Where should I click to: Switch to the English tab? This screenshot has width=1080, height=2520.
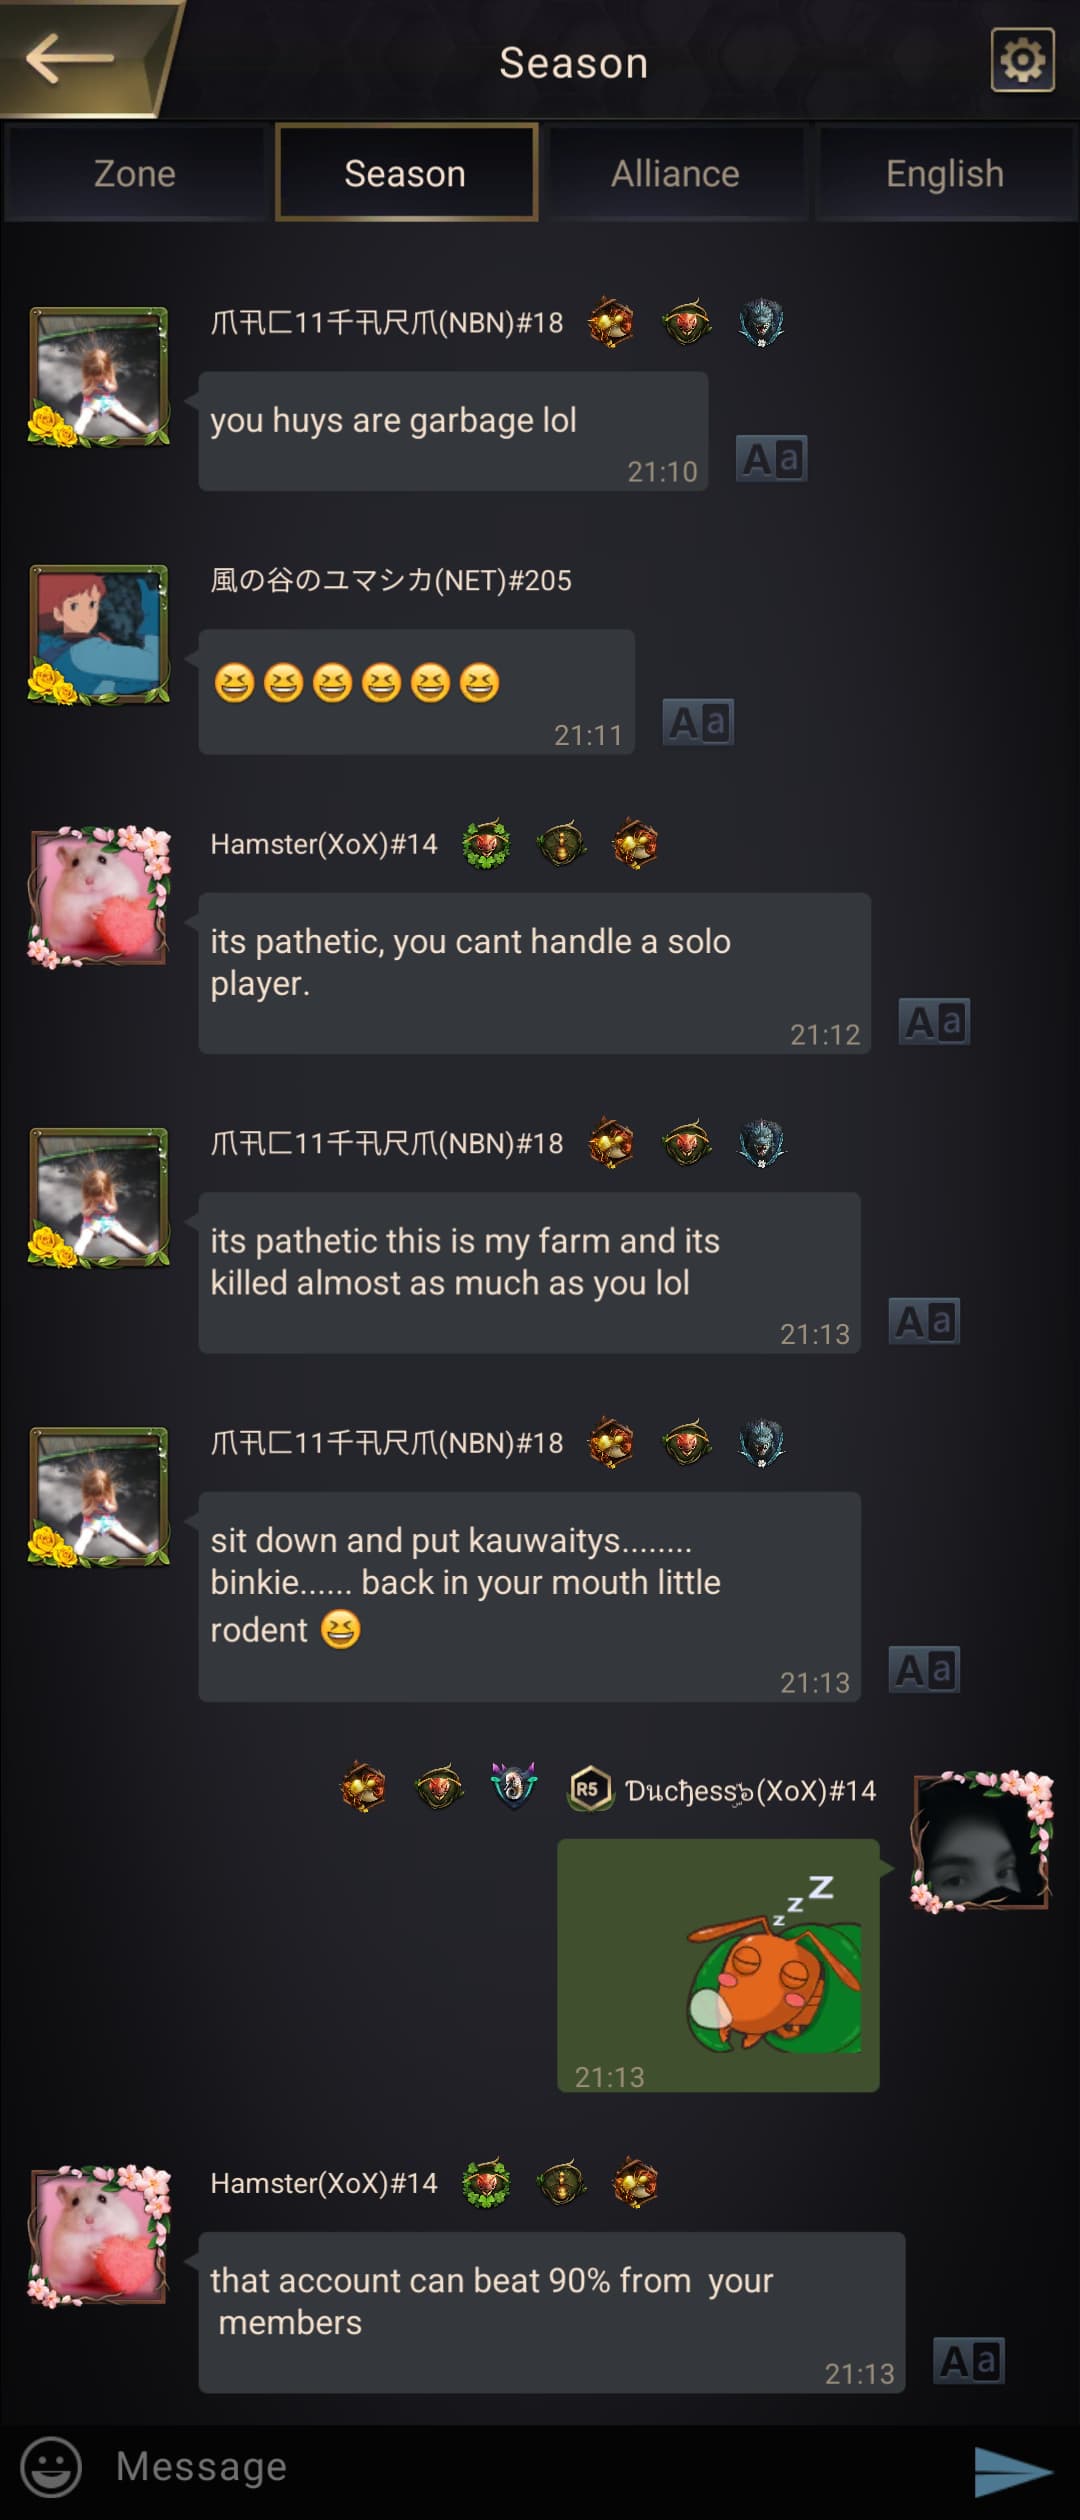point(945,174)
